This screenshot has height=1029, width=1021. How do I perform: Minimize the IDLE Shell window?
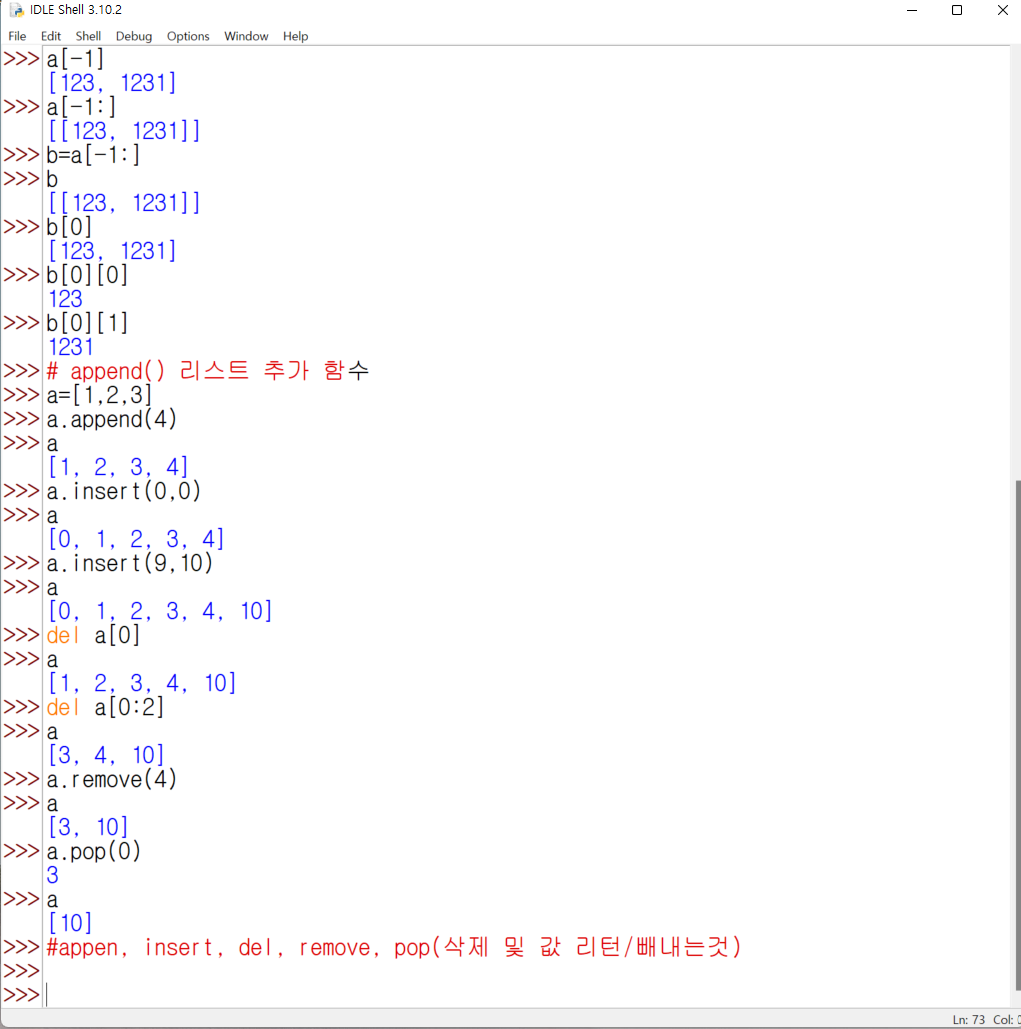911,10
